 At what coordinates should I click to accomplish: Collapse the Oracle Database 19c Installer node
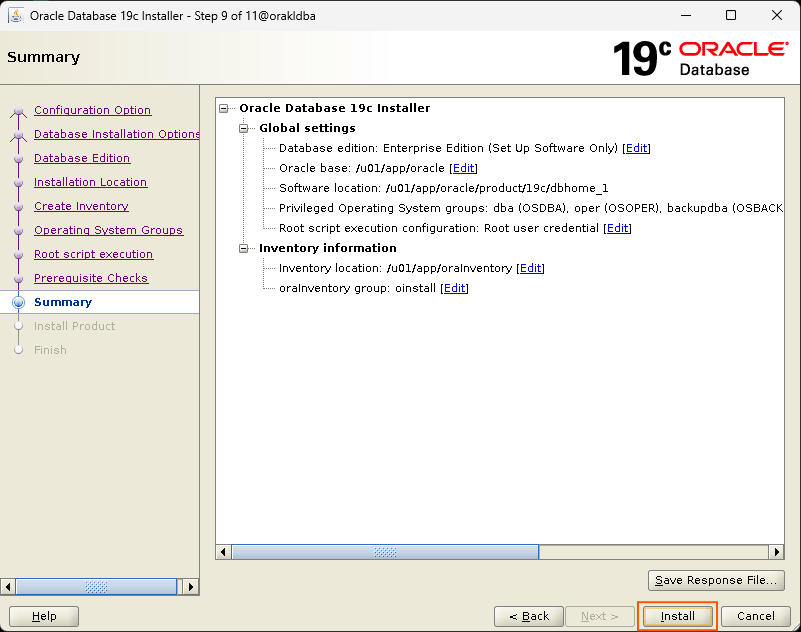[x=224, y=108]
